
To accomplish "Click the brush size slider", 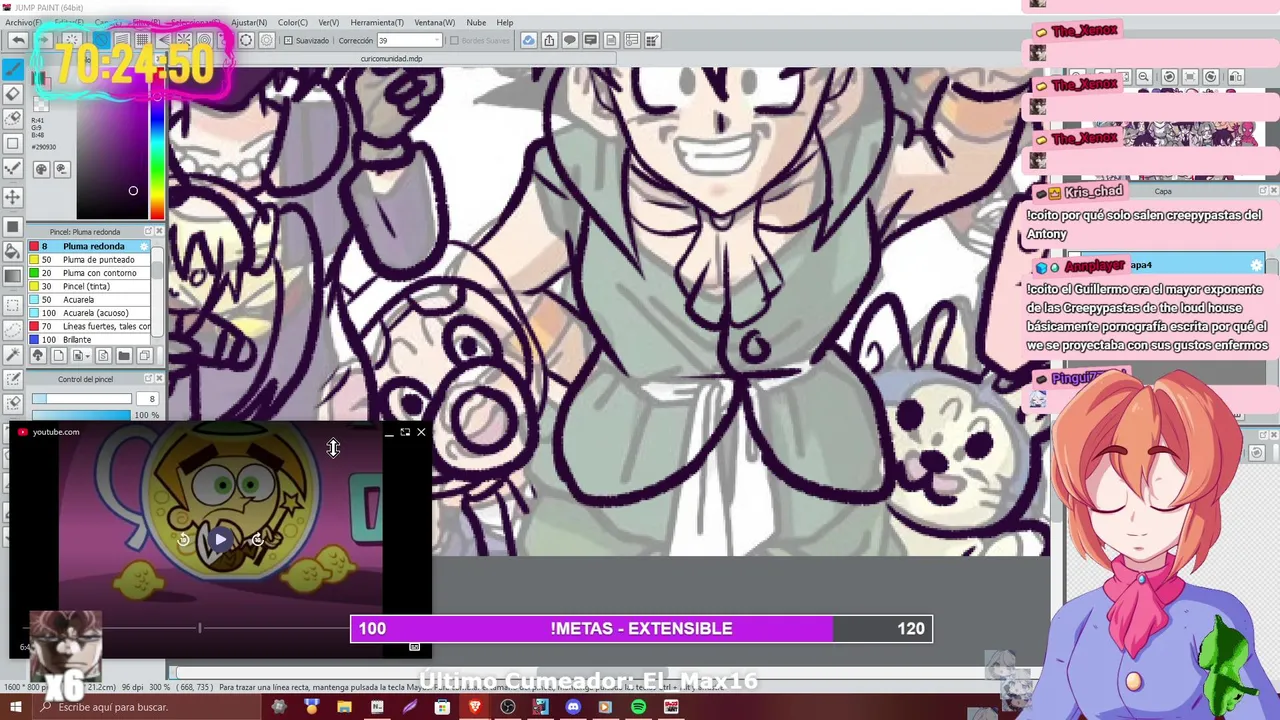I will (x=82, y=399).
